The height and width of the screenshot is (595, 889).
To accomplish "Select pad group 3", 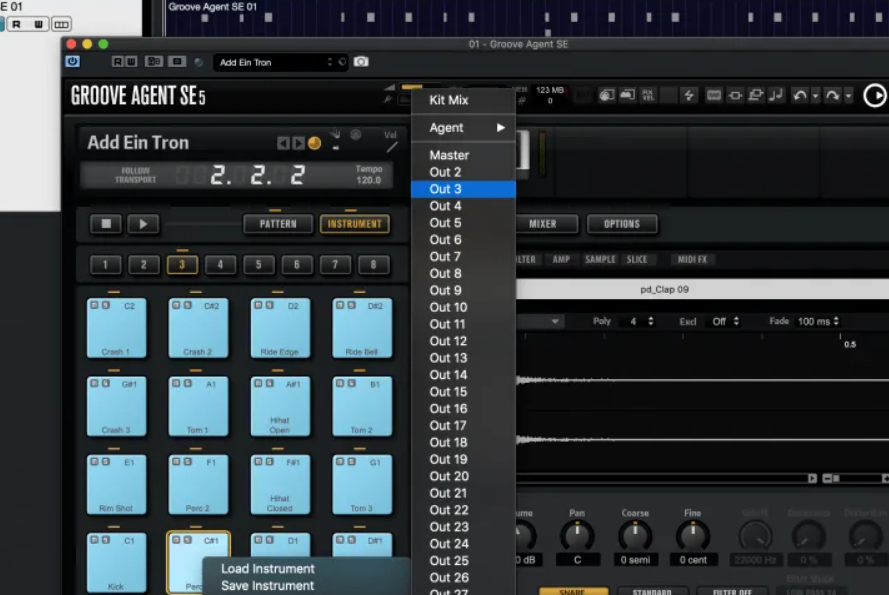I will tap(182, 264).
